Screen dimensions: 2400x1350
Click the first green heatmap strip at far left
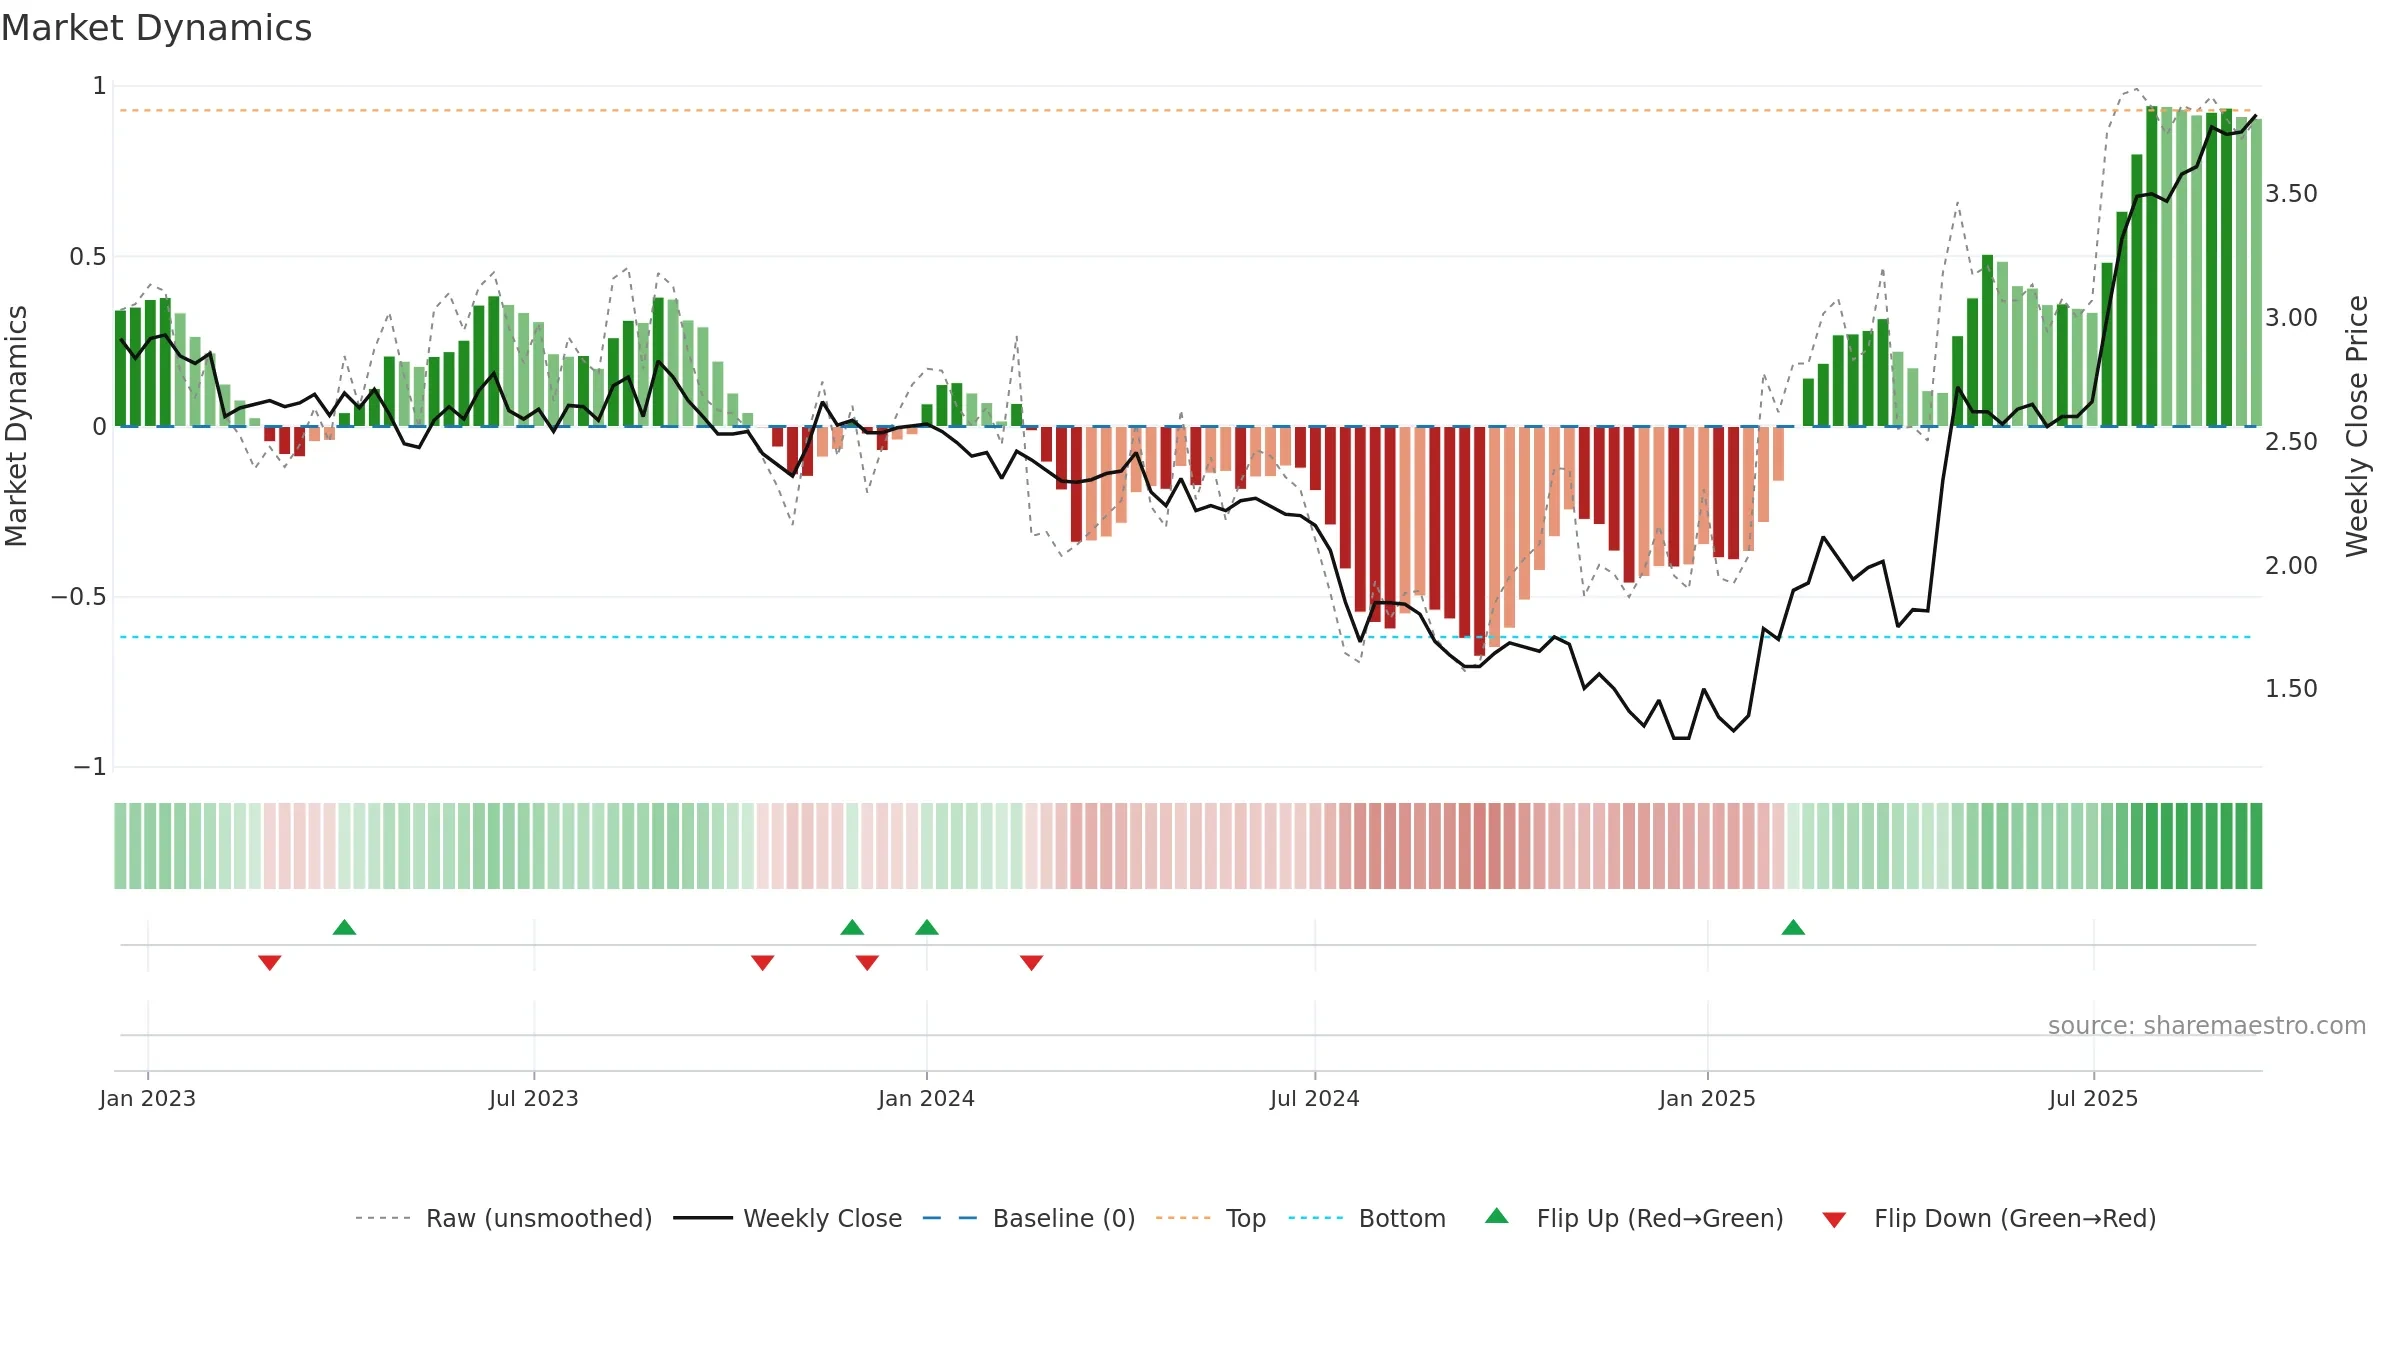point(120,846)
